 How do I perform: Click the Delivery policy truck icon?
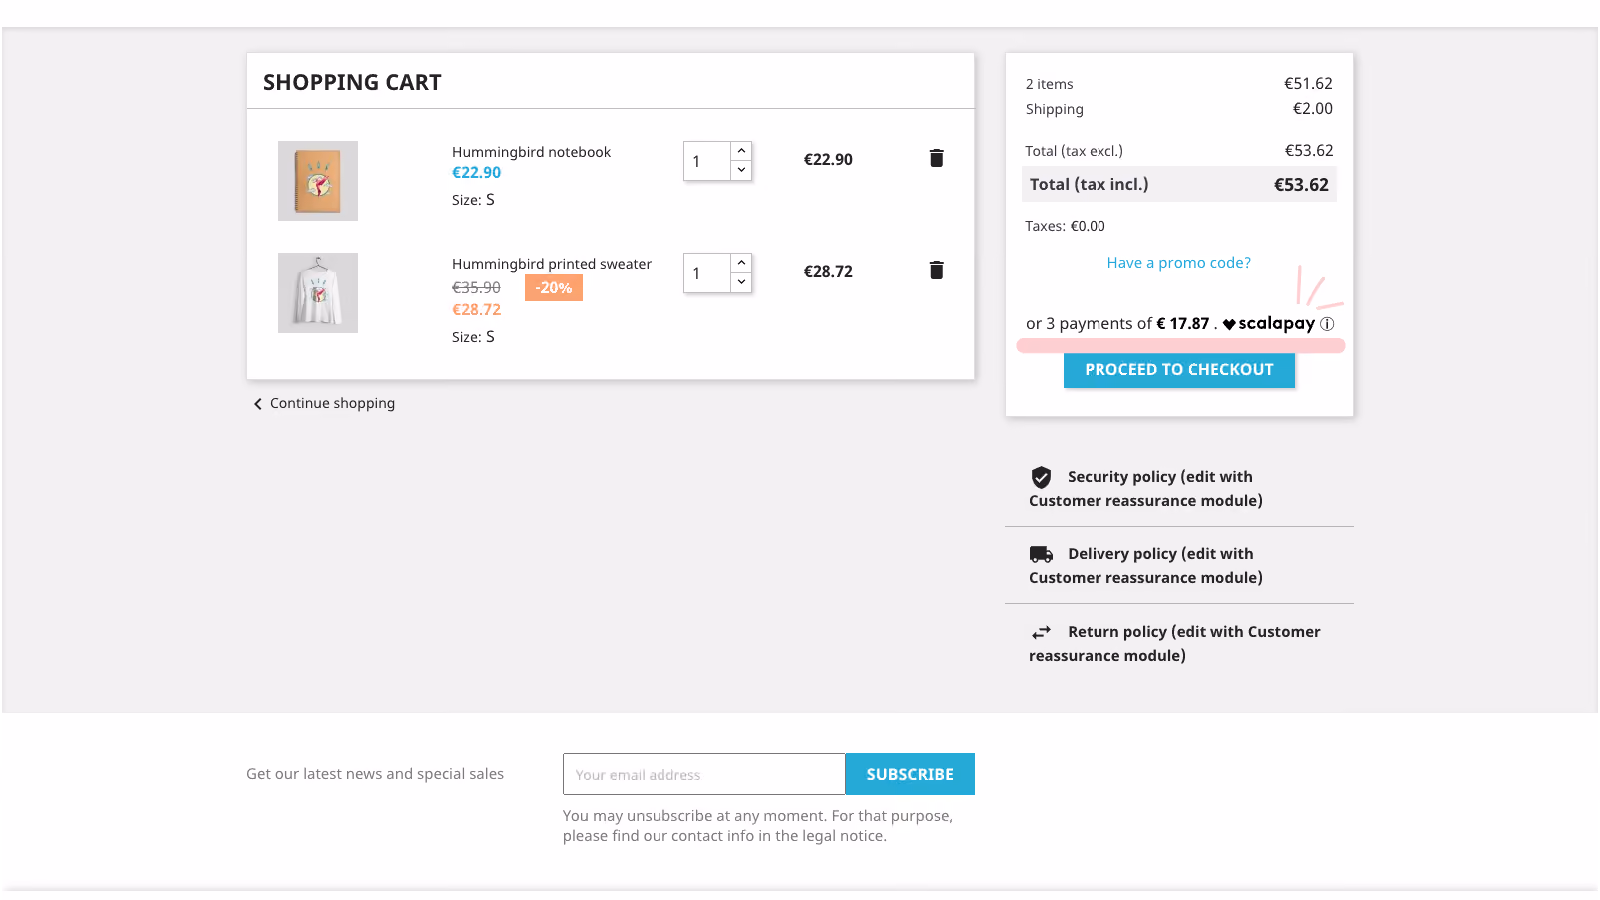tap(1041, 554)
